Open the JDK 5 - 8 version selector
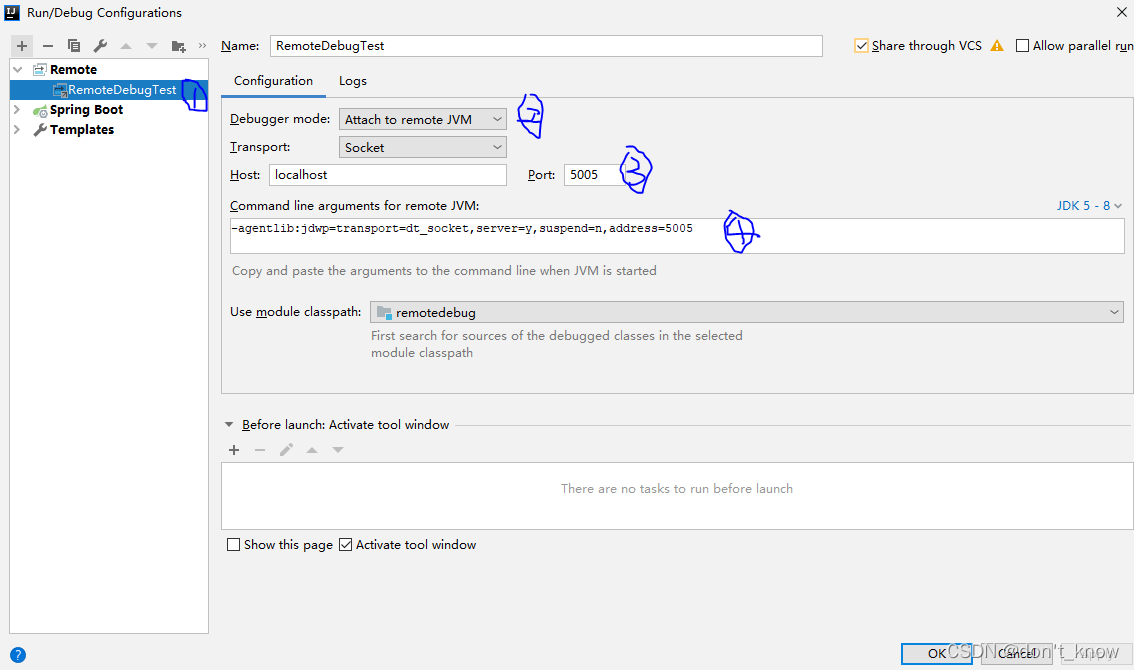 1089,206
